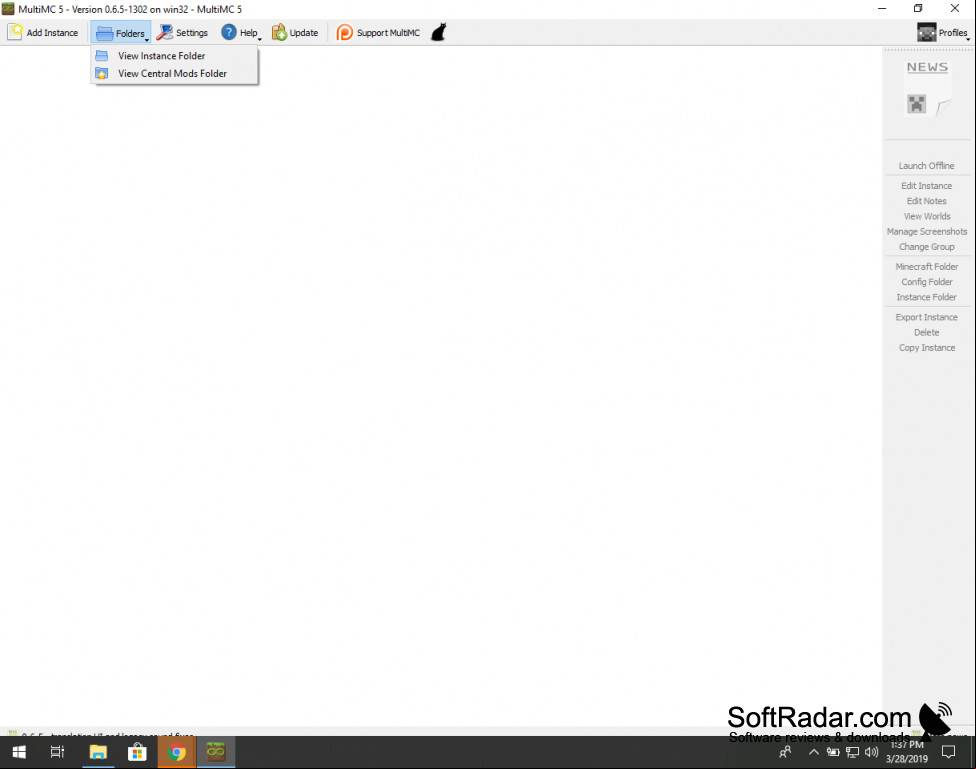Open the volume control in tray
The width and height of the screenshot is (976, 769).
tap(871, 752)
